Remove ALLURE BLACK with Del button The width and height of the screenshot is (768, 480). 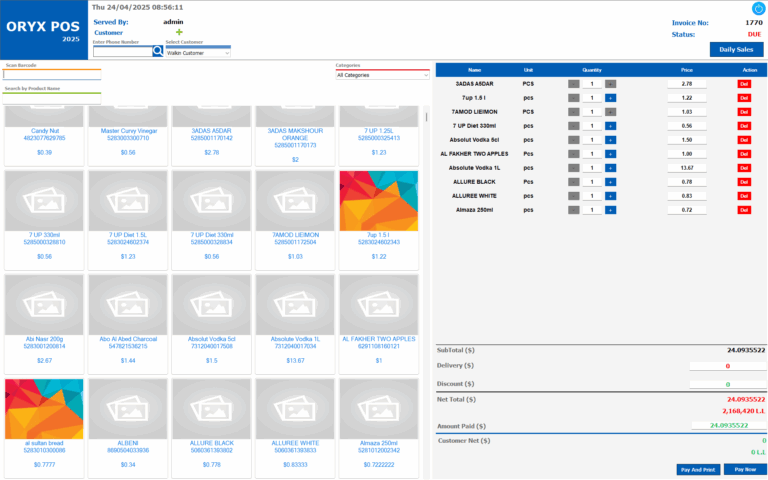click(x=744, y=182)
